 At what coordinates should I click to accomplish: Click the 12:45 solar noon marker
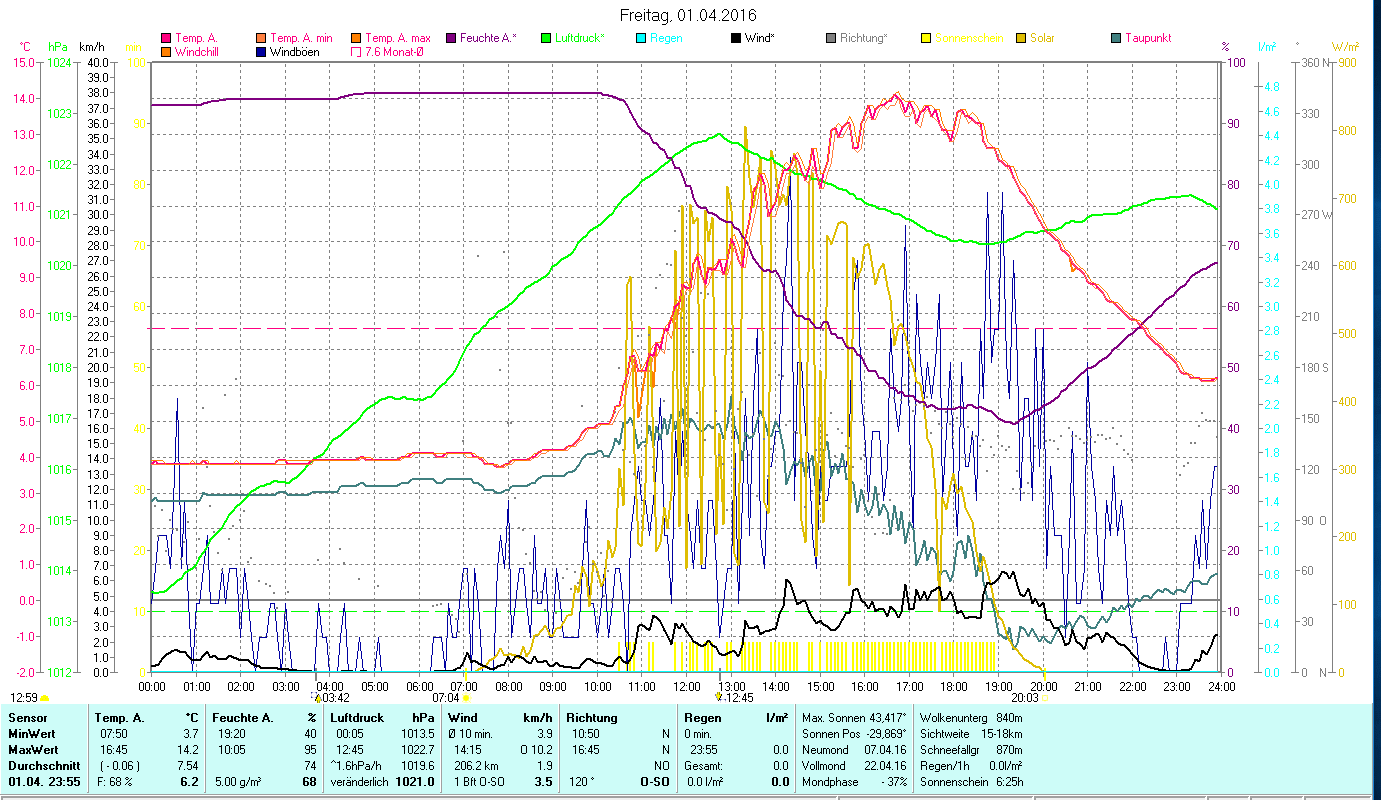[x=738, y=697]
